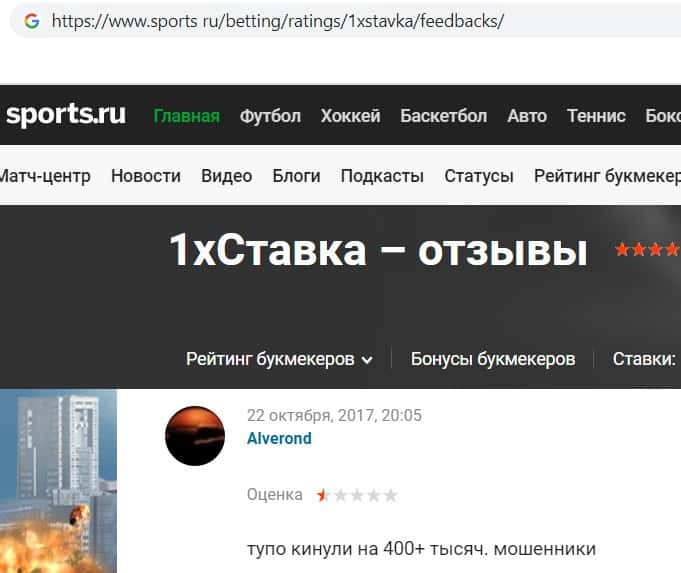Open Блоги in the sub-navigation
Screen dimensions: 681x573
(x=296, y=176)
